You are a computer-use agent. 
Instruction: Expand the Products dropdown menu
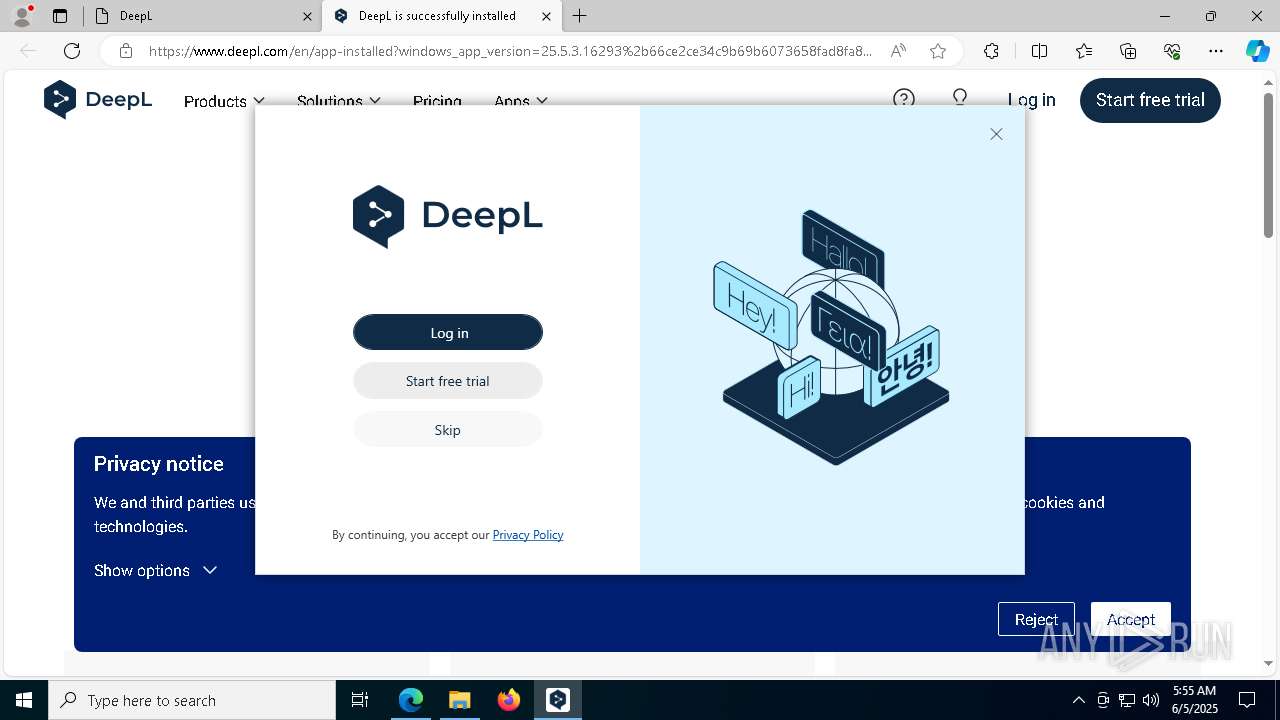pyautogui.click(x=224, y=101)
